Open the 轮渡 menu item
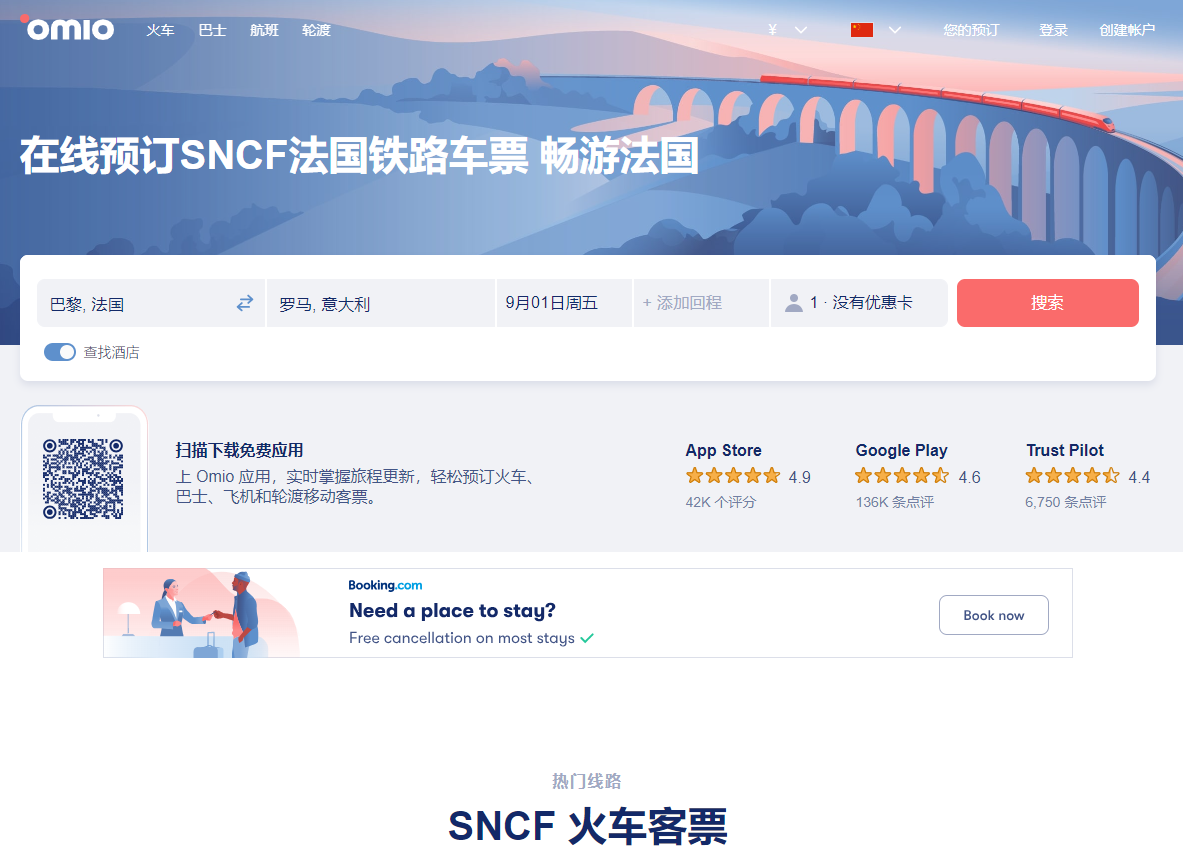1183x858 pixels. [x=316, y=30]
